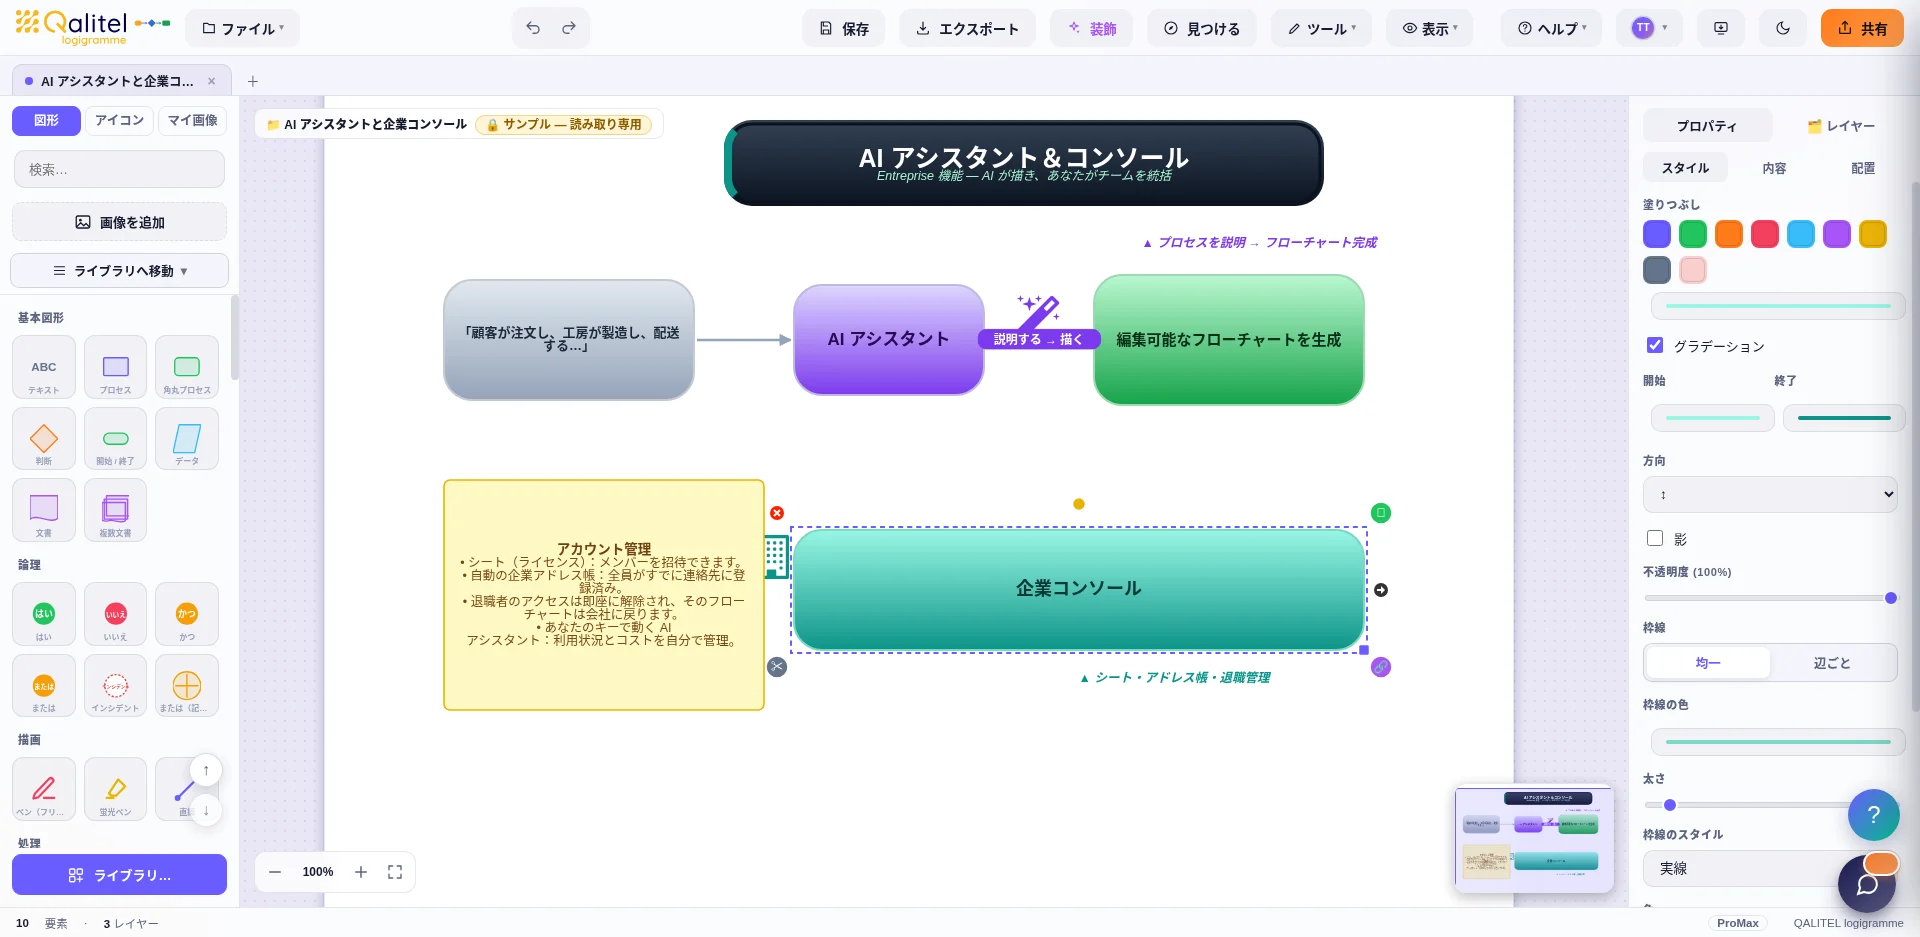Close the AI アシスタントと企業コ... tab
Viewport: 1920px width, 937px height.
click(x=211, y=81)
